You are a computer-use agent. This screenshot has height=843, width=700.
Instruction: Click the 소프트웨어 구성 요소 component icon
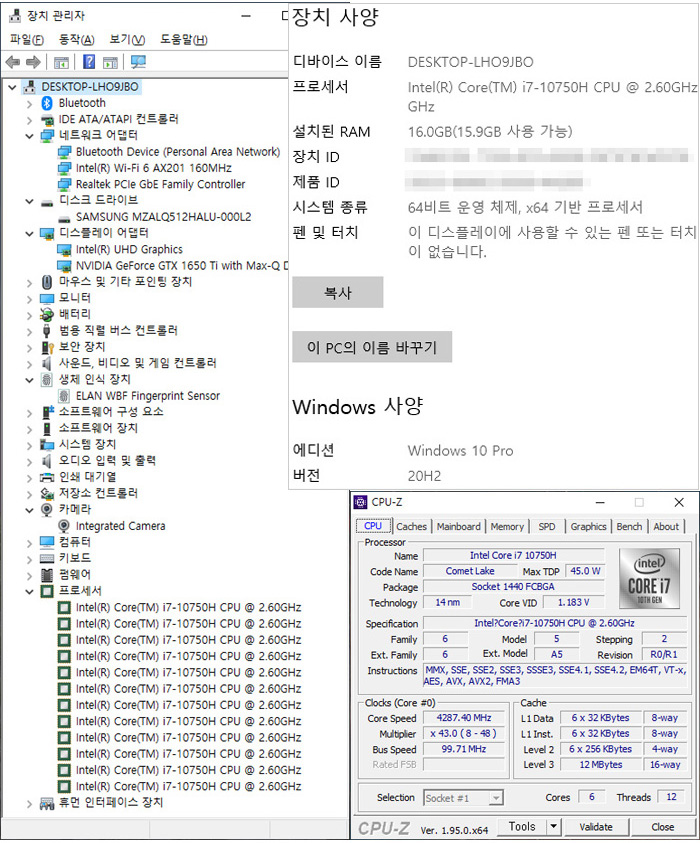click(47, 412)
